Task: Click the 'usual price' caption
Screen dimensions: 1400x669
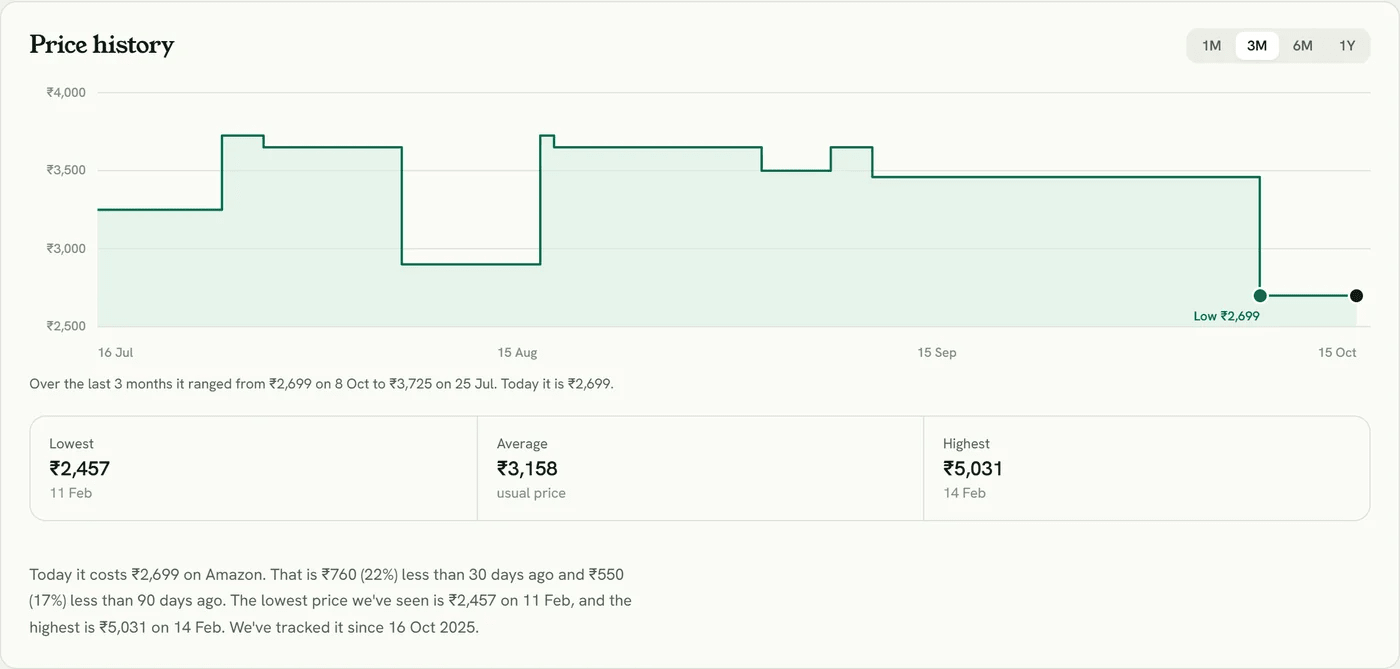Action: pyautogui.click(x=531, y=493)
